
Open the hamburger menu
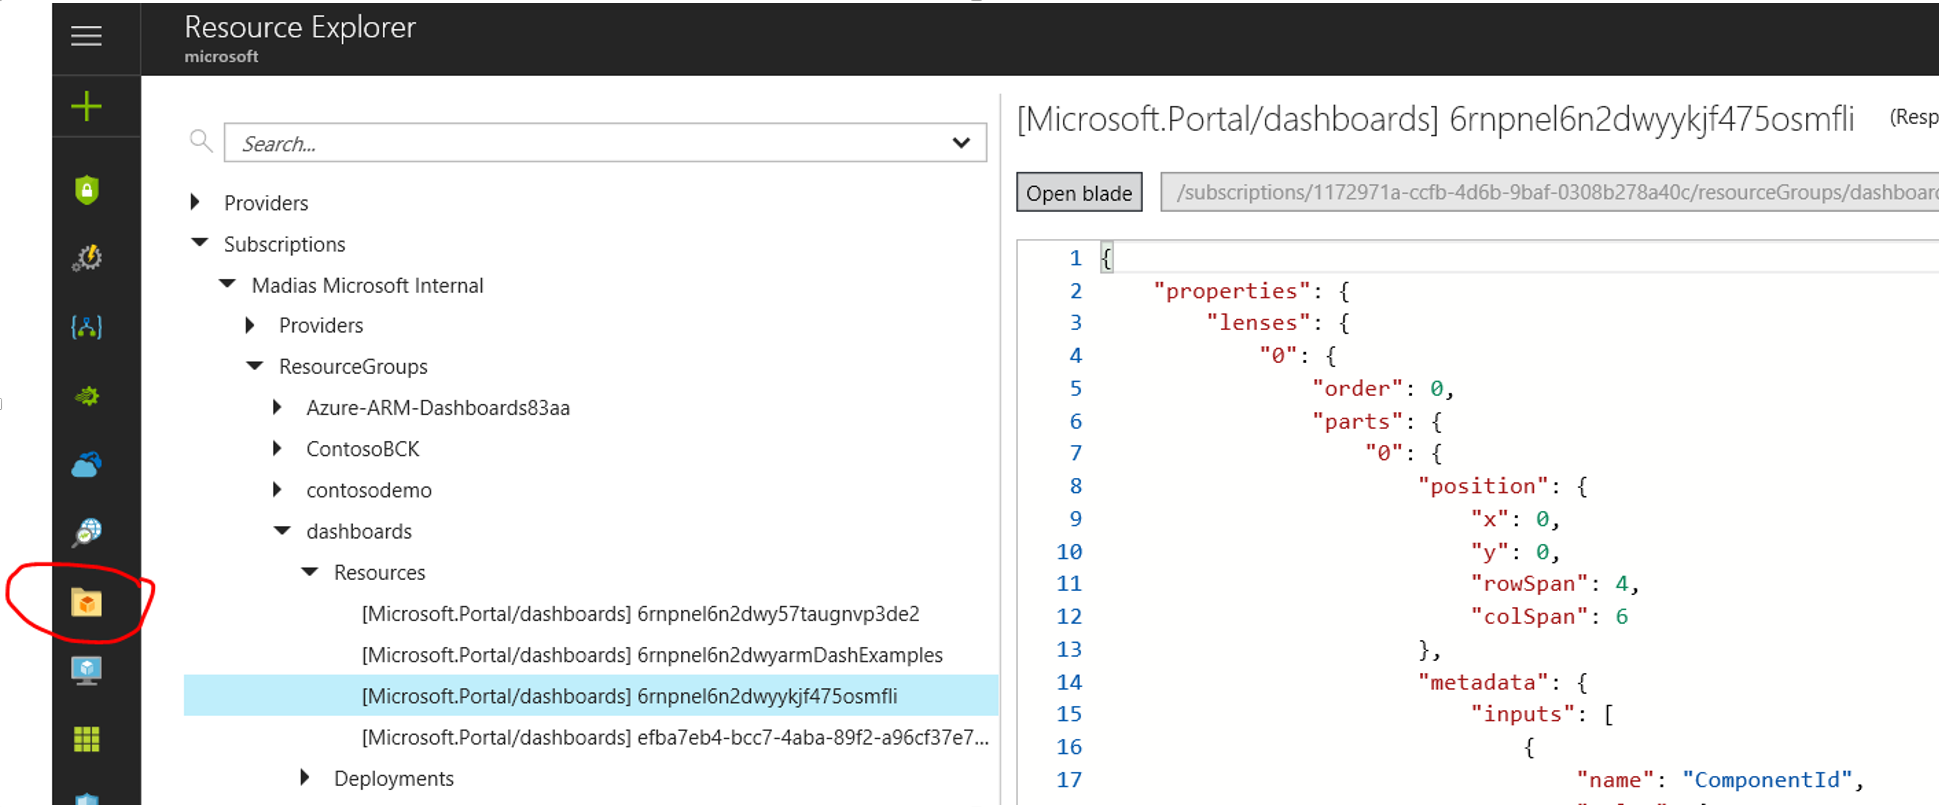(x=87, y=37)
